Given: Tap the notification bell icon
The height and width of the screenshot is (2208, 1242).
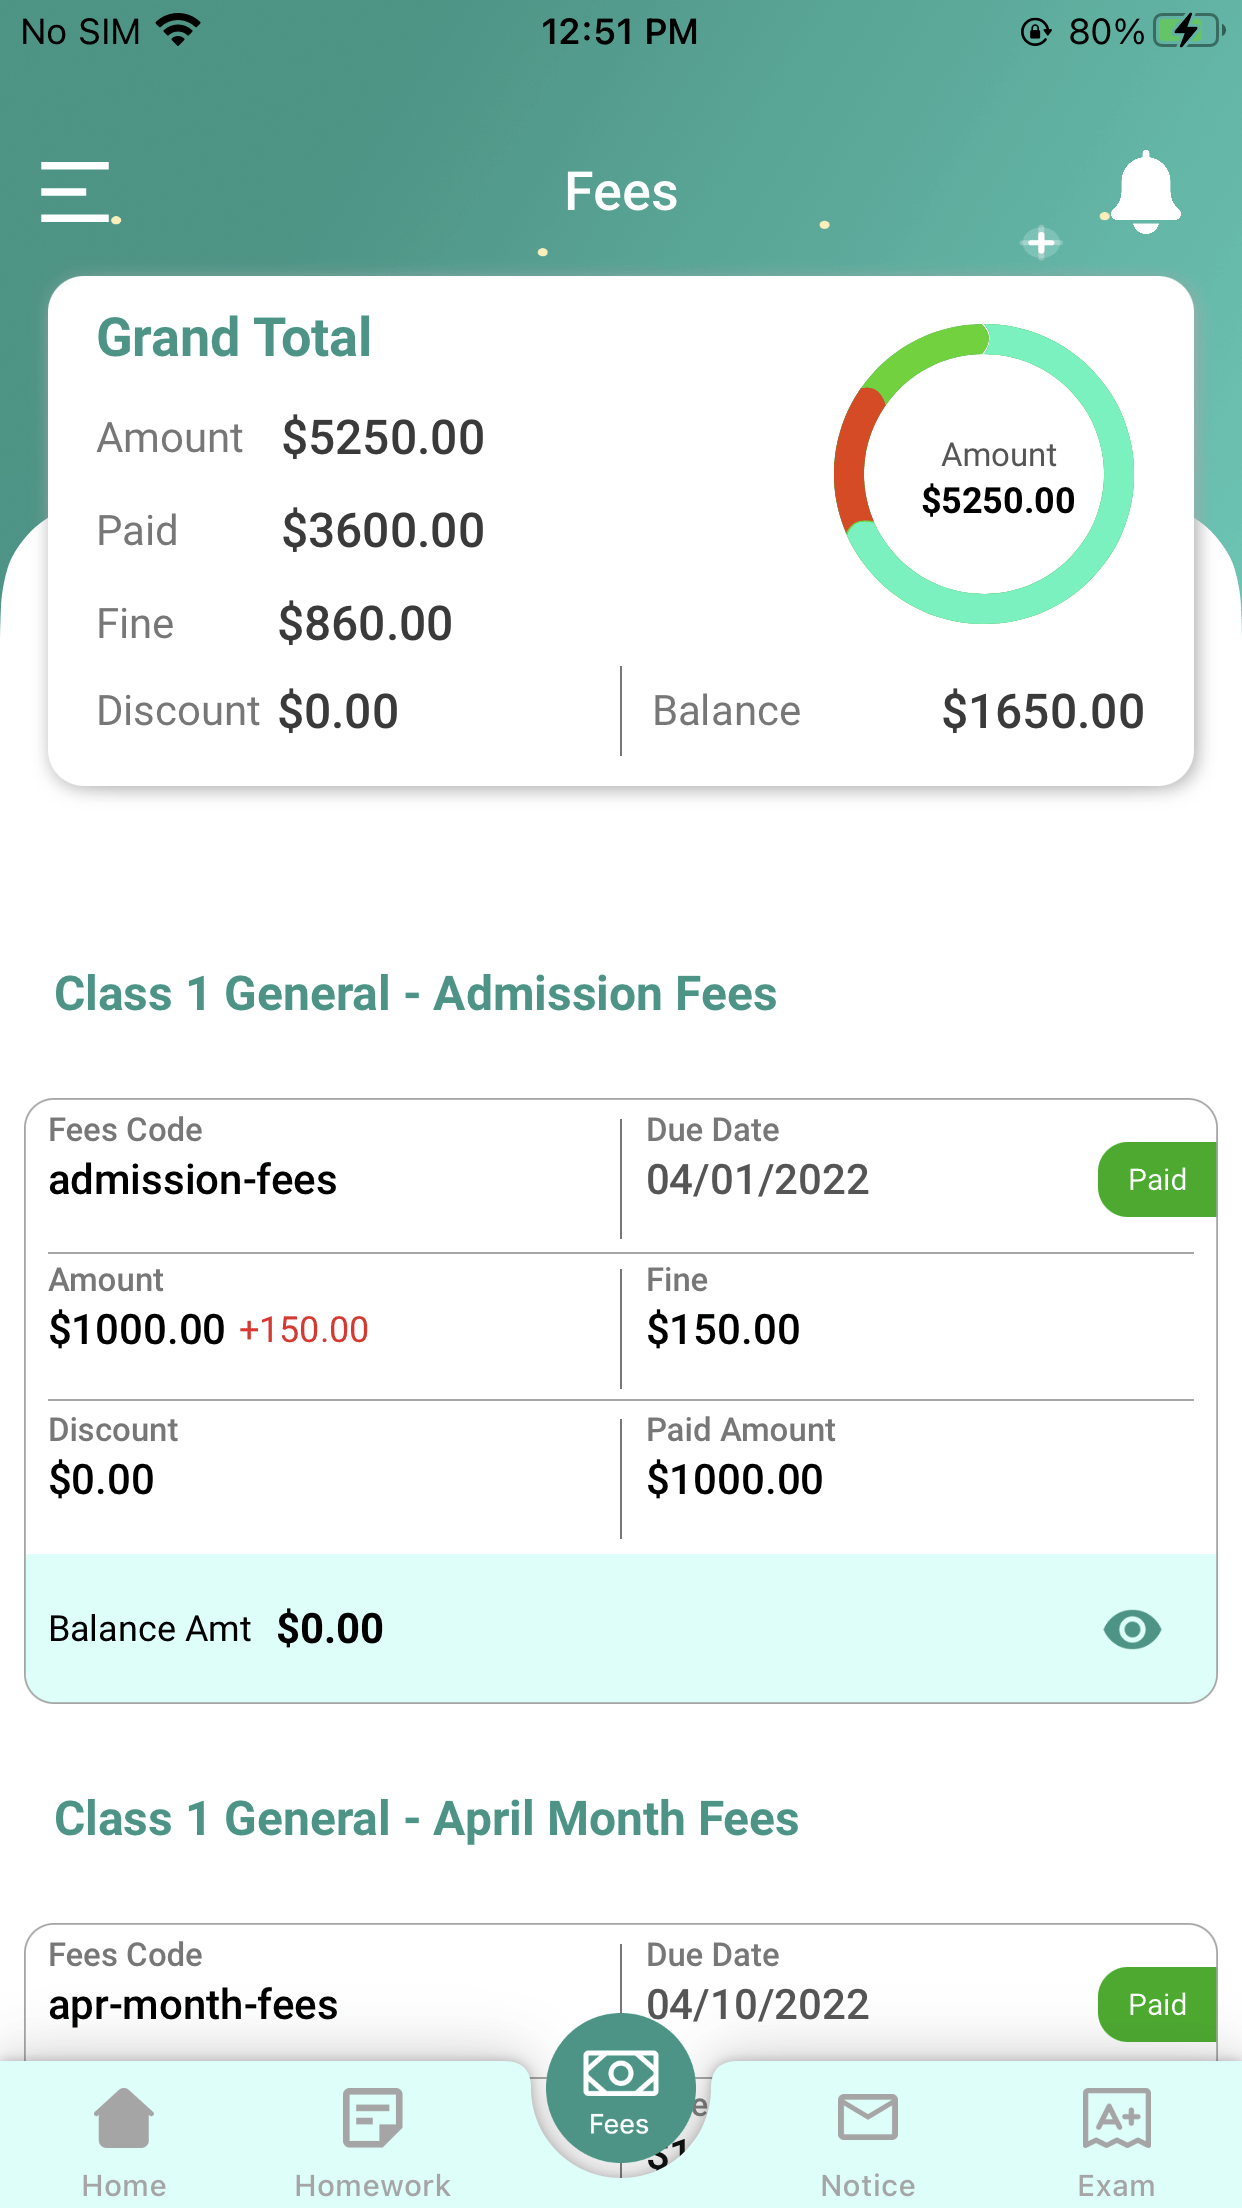Looking at the screenshot, I should pos(1145,192).
